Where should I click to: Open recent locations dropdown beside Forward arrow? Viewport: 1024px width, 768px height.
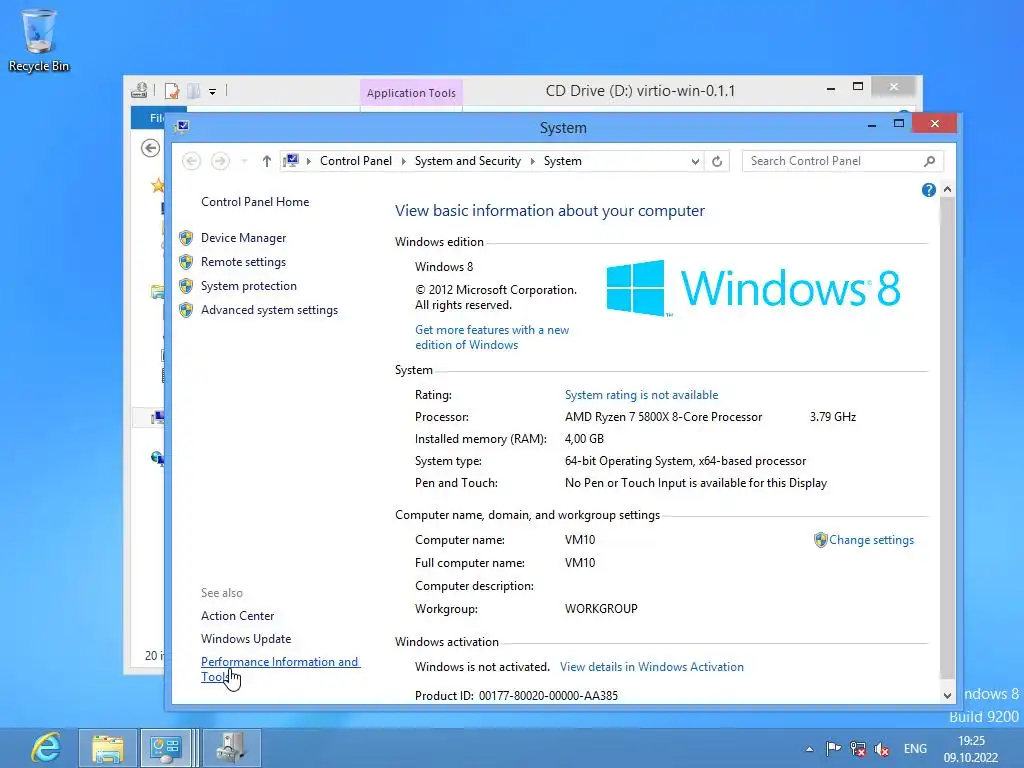(244, 161)
